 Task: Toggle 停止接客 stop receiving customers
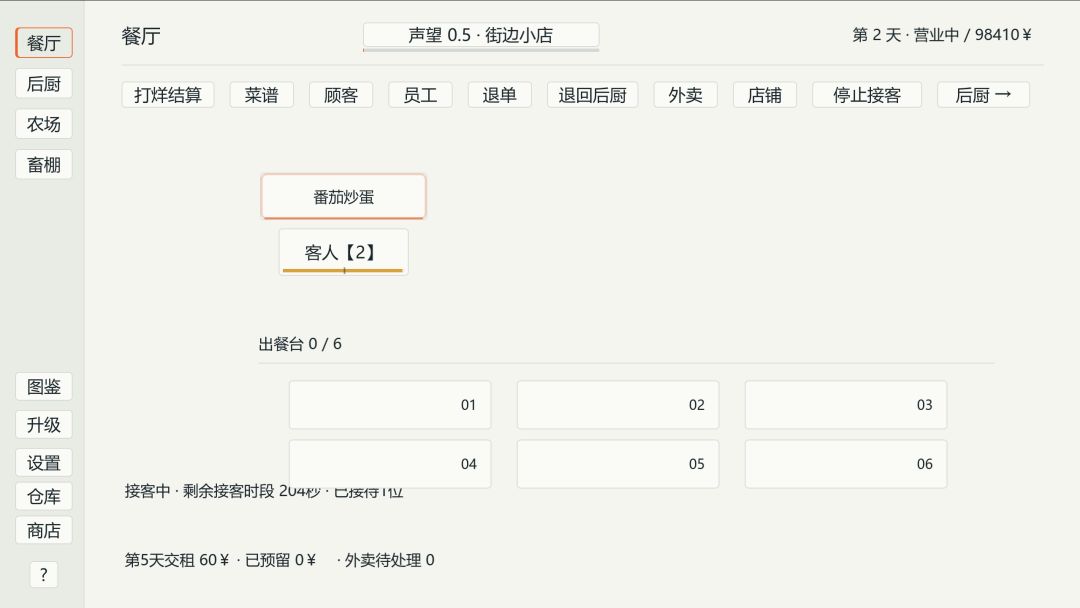[866, 94]
